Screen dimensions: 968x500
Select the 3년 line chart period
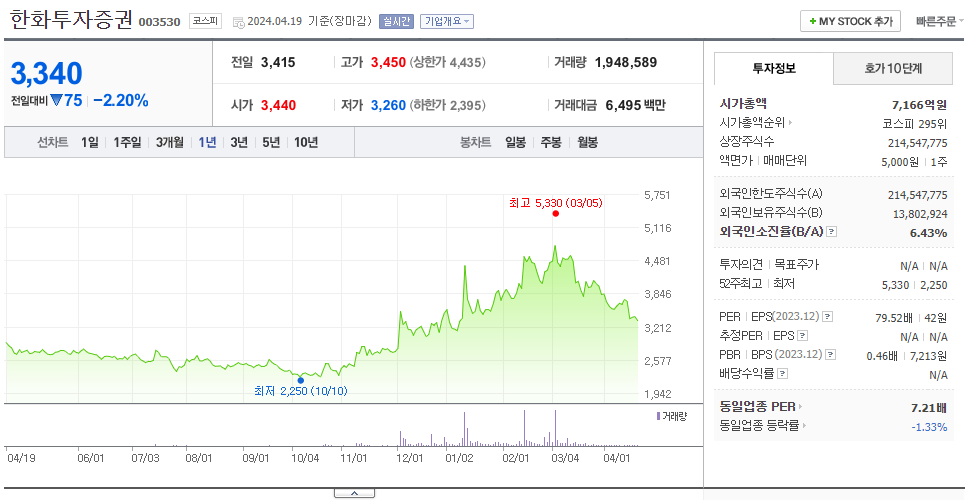pos(239,143)
